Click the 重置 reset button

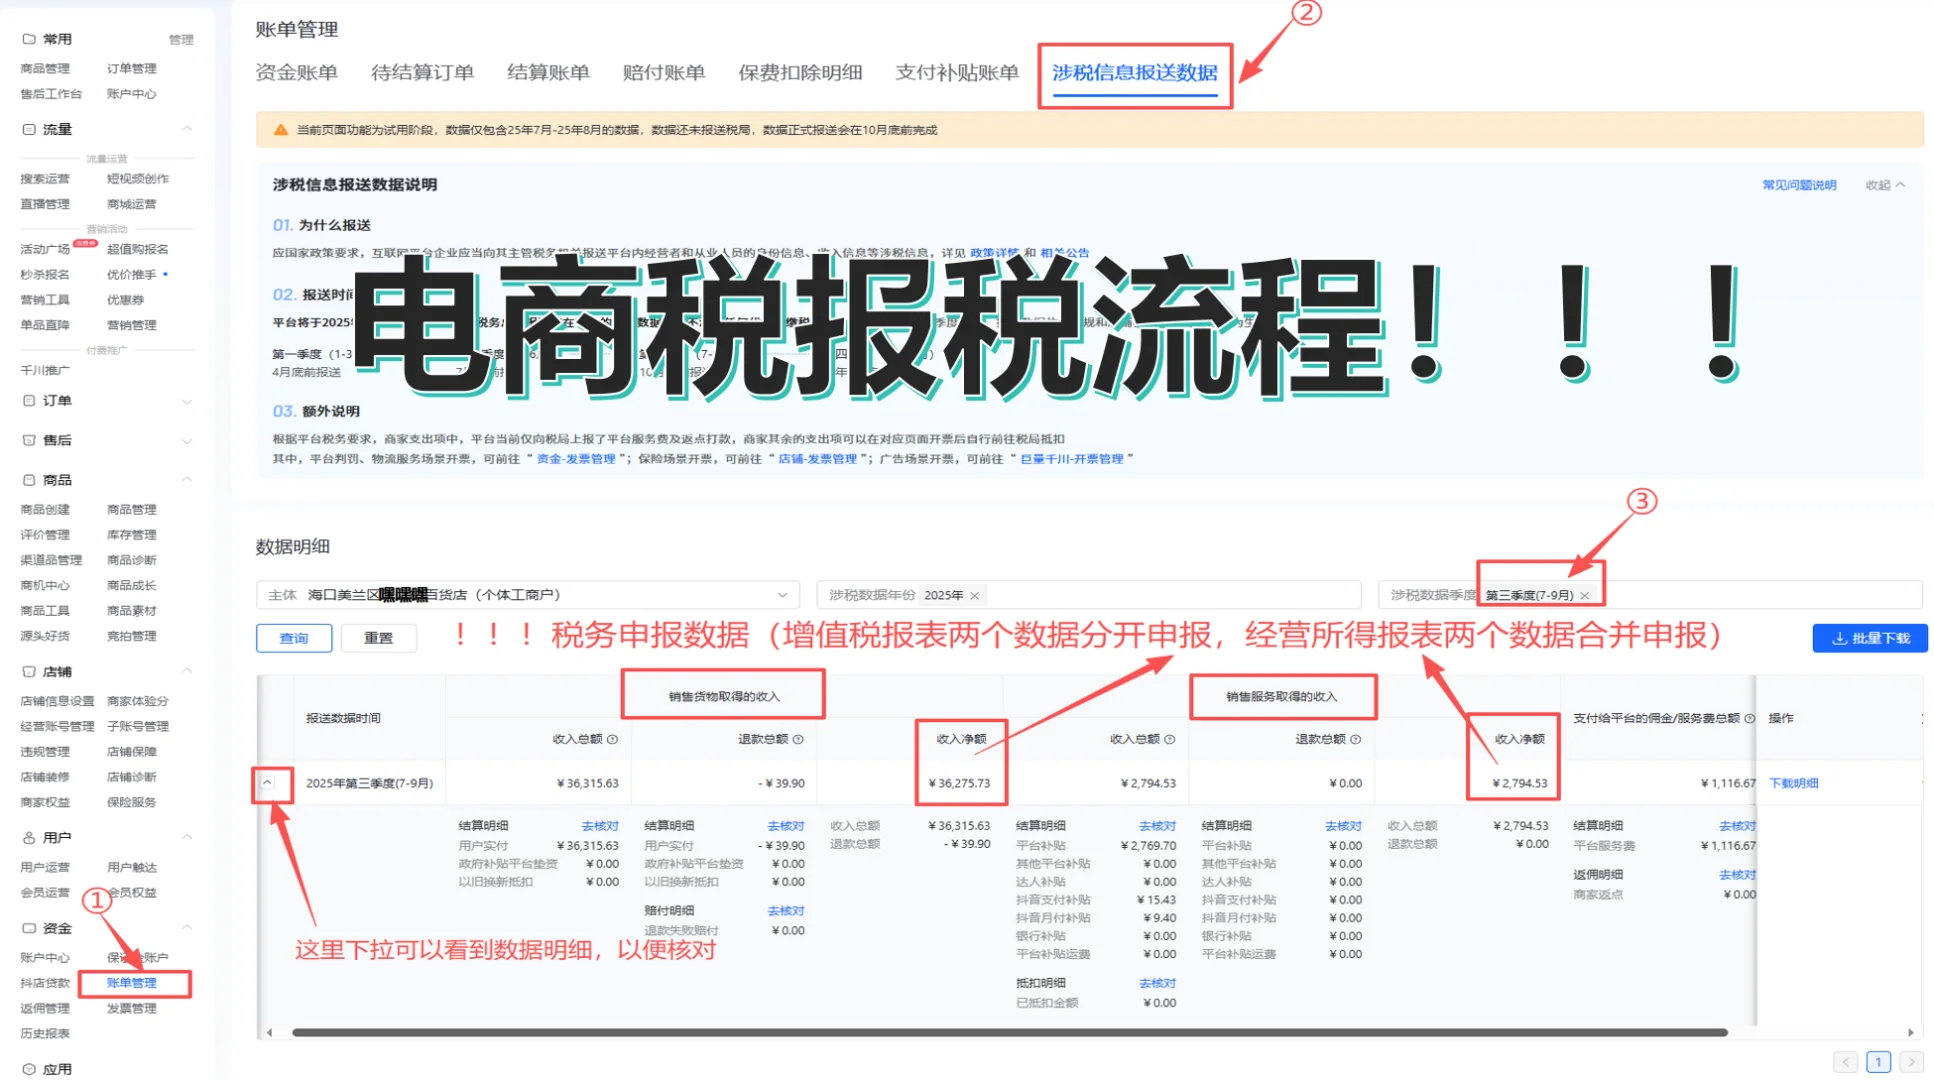pyautogui.click(x=379, y=638)
